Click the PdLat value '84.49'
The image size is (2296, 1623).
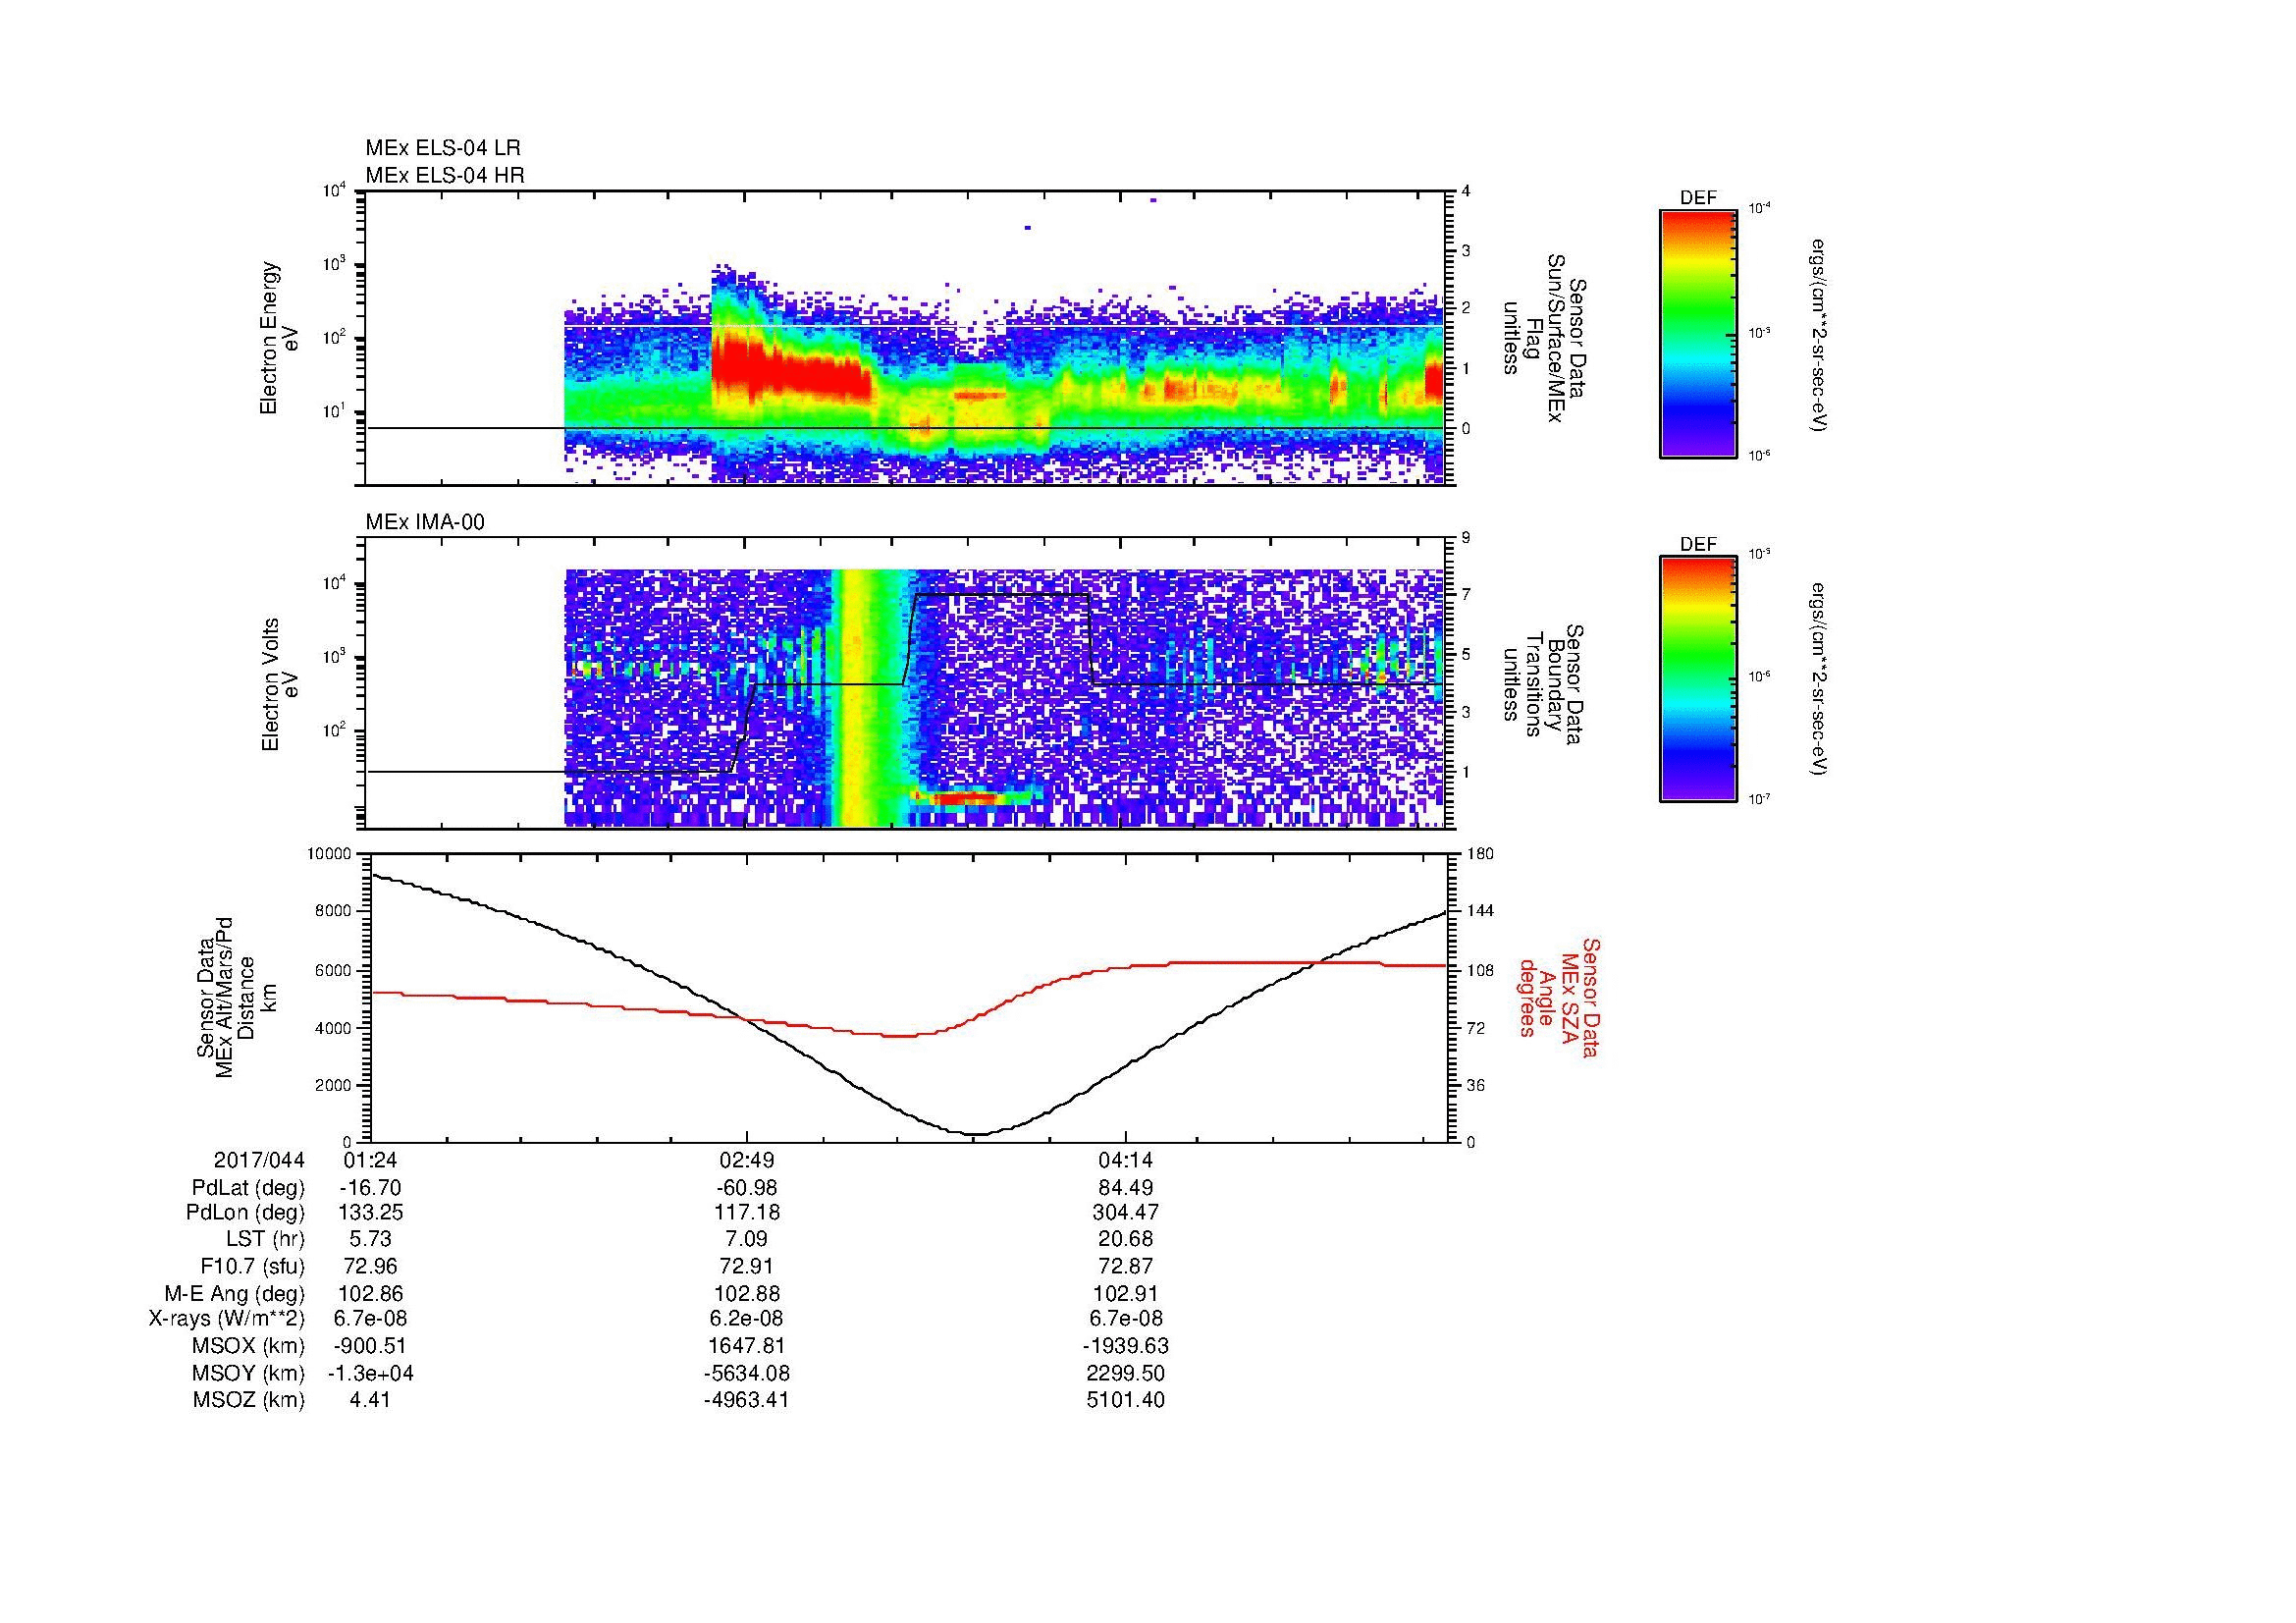(x=1126, y=1188)
